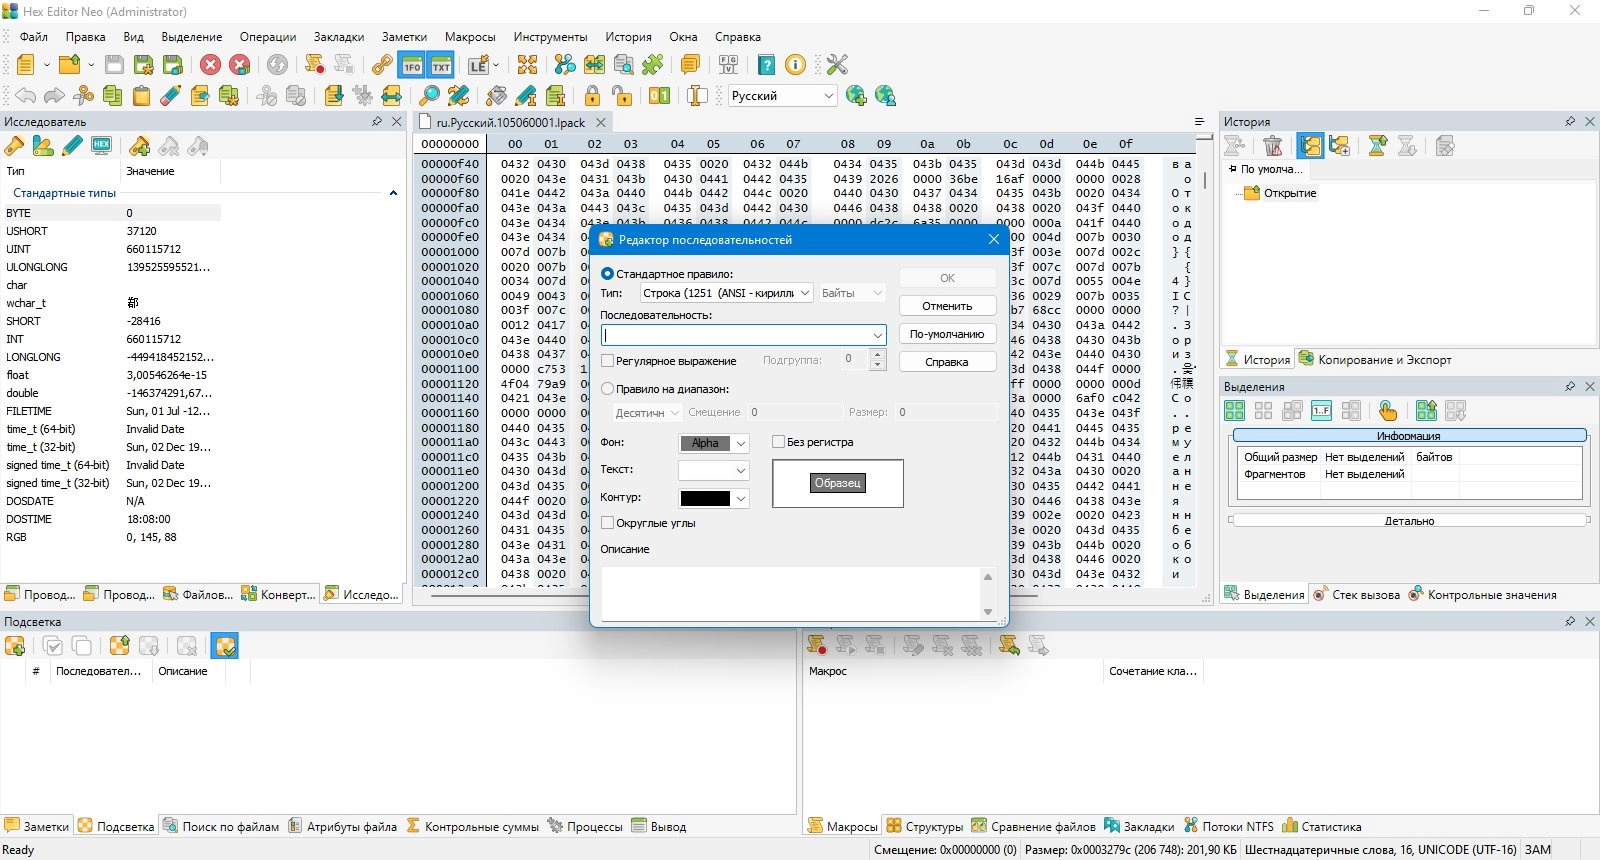
Task: Switch to the Контрольные суммы tab
Action: click(472, 826)
